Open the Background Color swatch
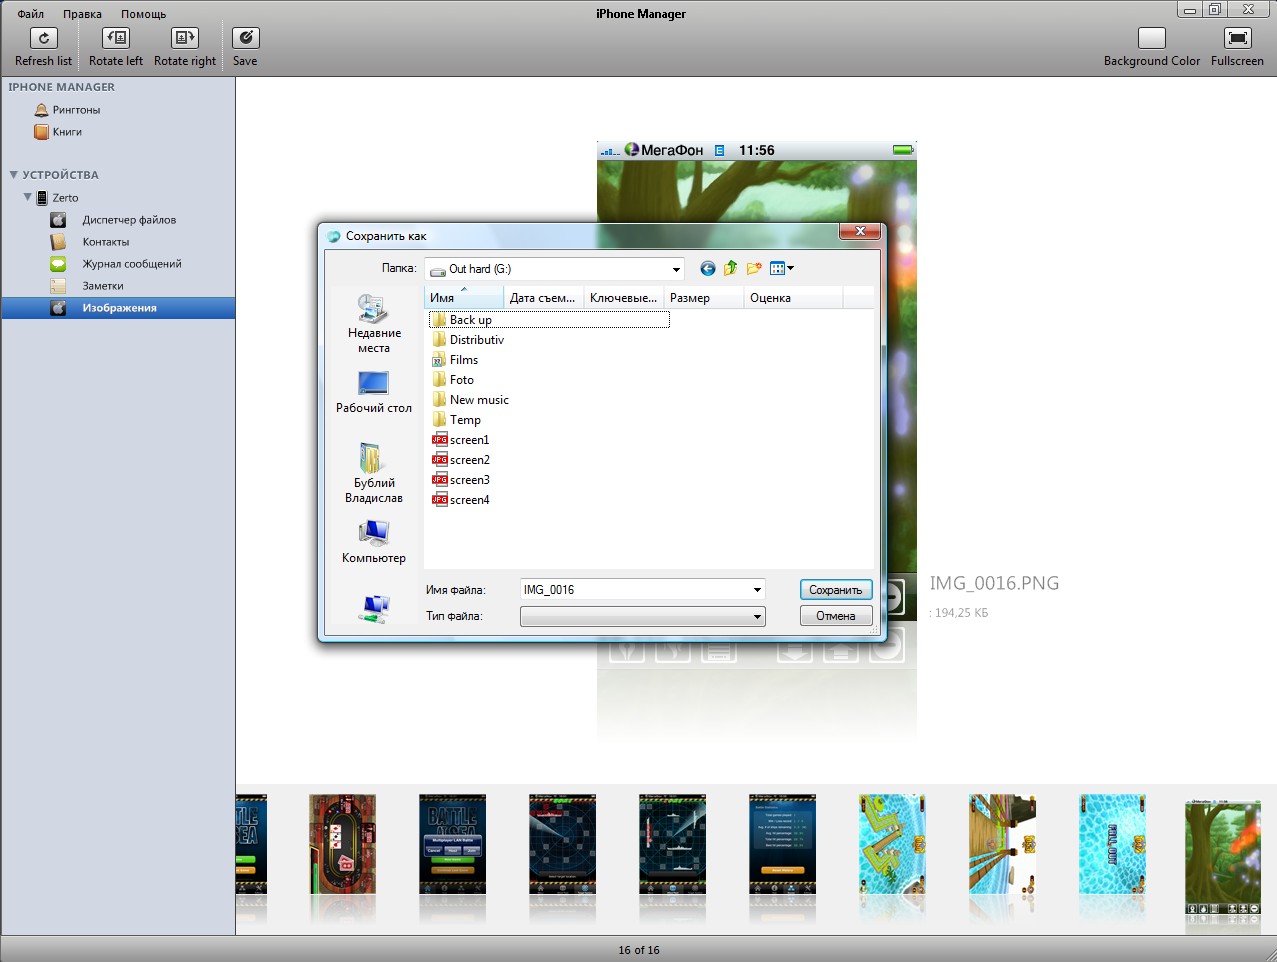The image size is (1277, 962). 1151,38
